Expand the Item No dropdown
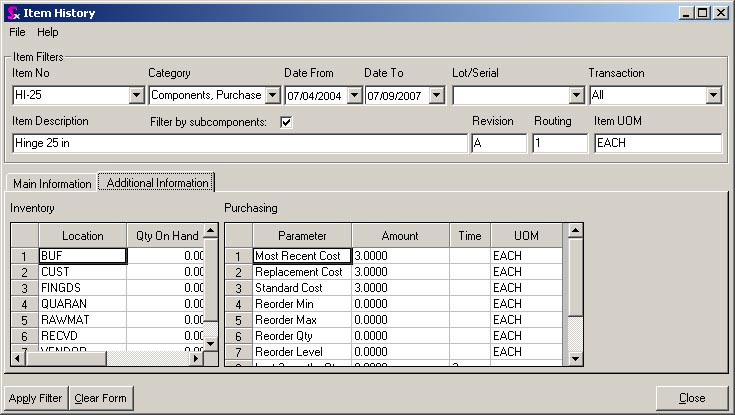 tap(137, 96)
